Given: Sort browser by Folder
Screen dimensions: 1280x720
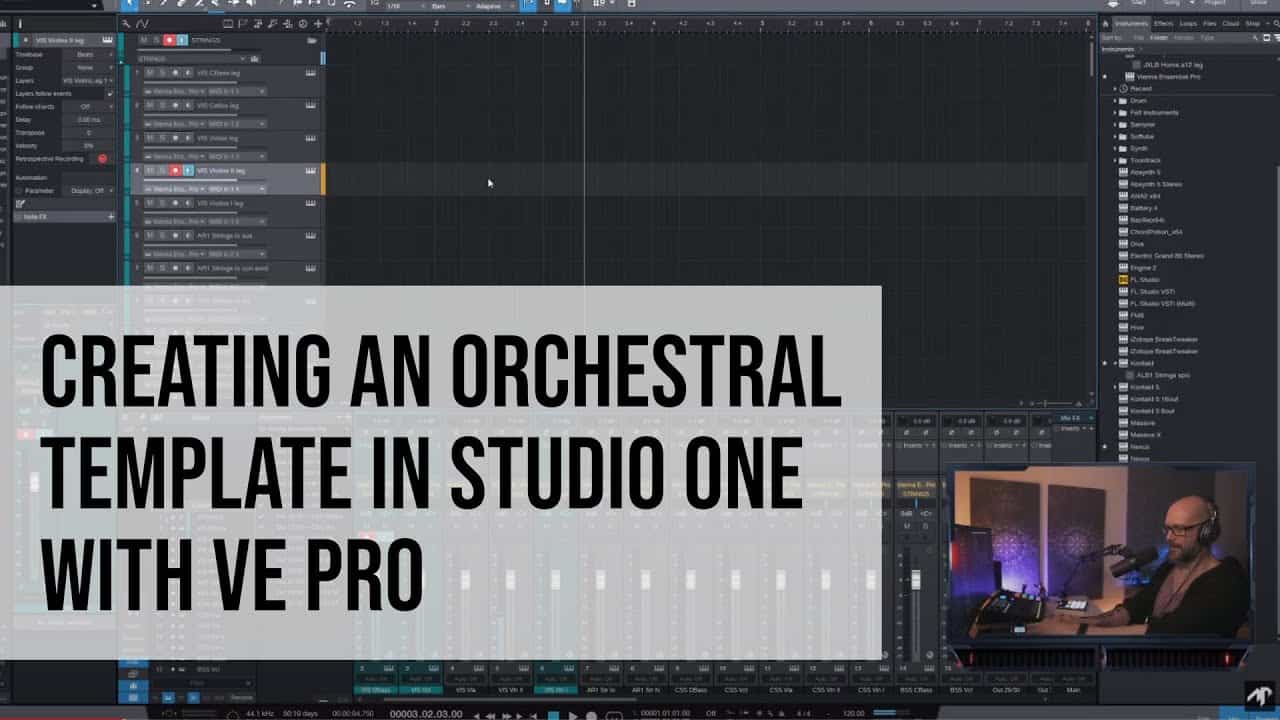Looking at the screenshot, I should [x=1158, y=37].
